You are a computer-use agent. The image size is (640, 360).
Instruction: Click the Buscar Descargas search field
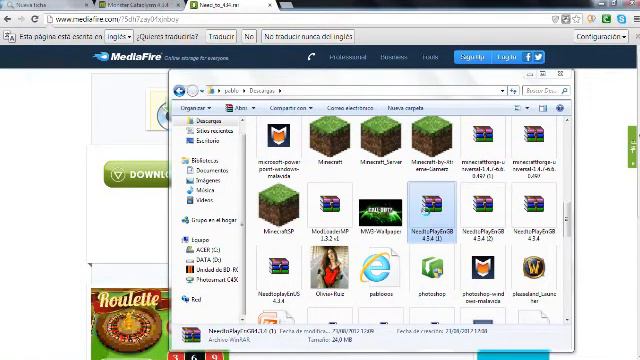pyautogui.click(x=546, y=91)
